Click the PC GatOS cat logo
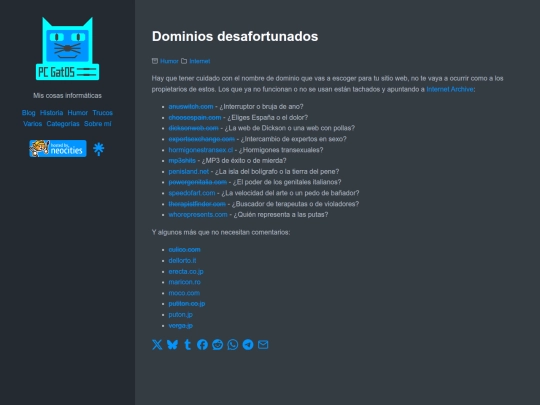 click(x=68, y=49)
